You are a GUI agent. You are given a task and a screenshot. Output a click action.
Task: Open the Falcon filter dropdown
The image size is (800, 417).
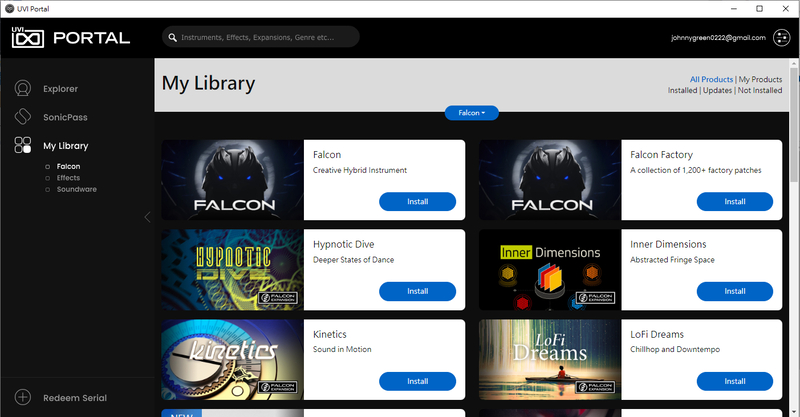471,113
